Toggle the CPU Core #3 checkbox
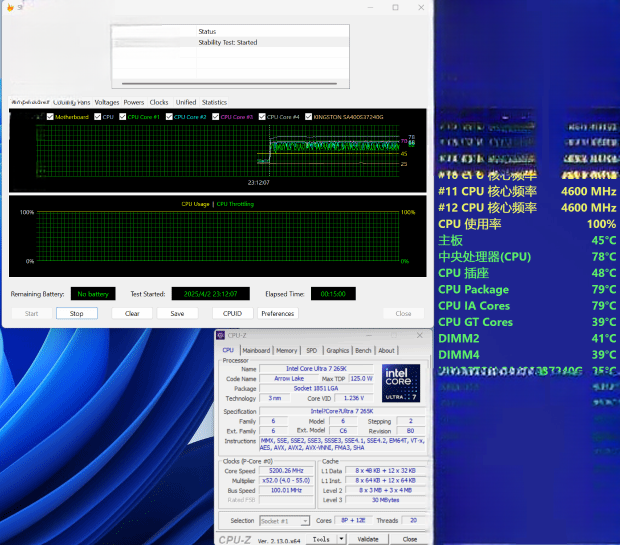The image size is (620, 545). 215,117
